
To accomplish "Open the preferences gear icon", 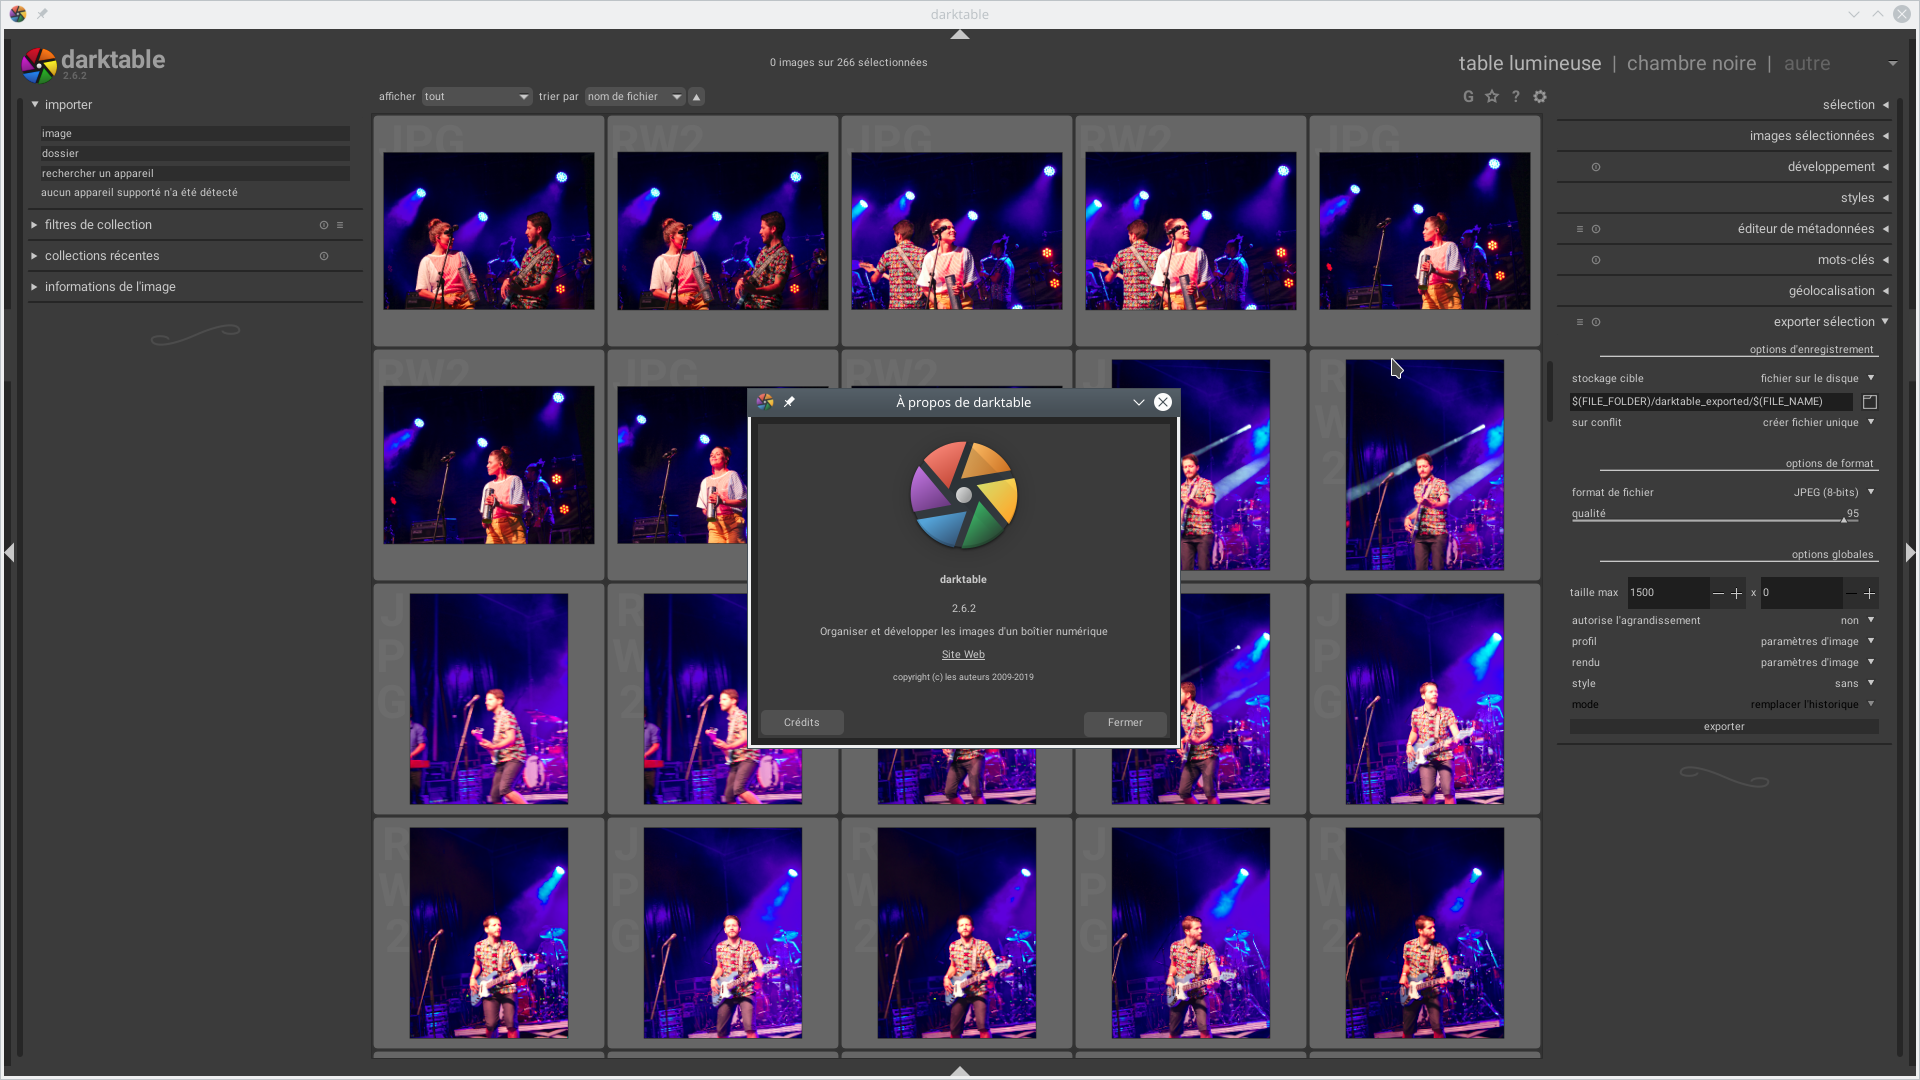I will [x=1540, y=97].
